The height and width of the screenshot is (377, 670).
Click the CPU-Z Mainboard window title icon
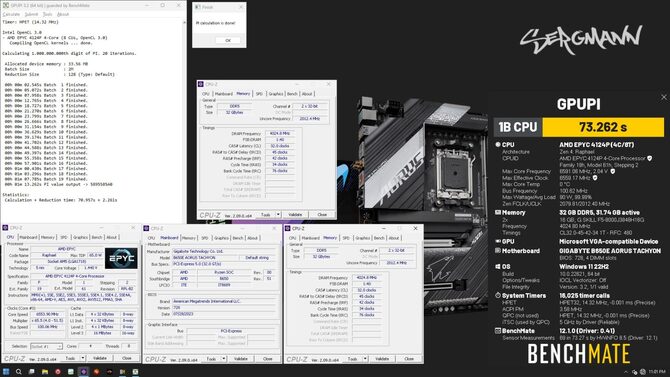pyautogui.click(x=146, y=228)
